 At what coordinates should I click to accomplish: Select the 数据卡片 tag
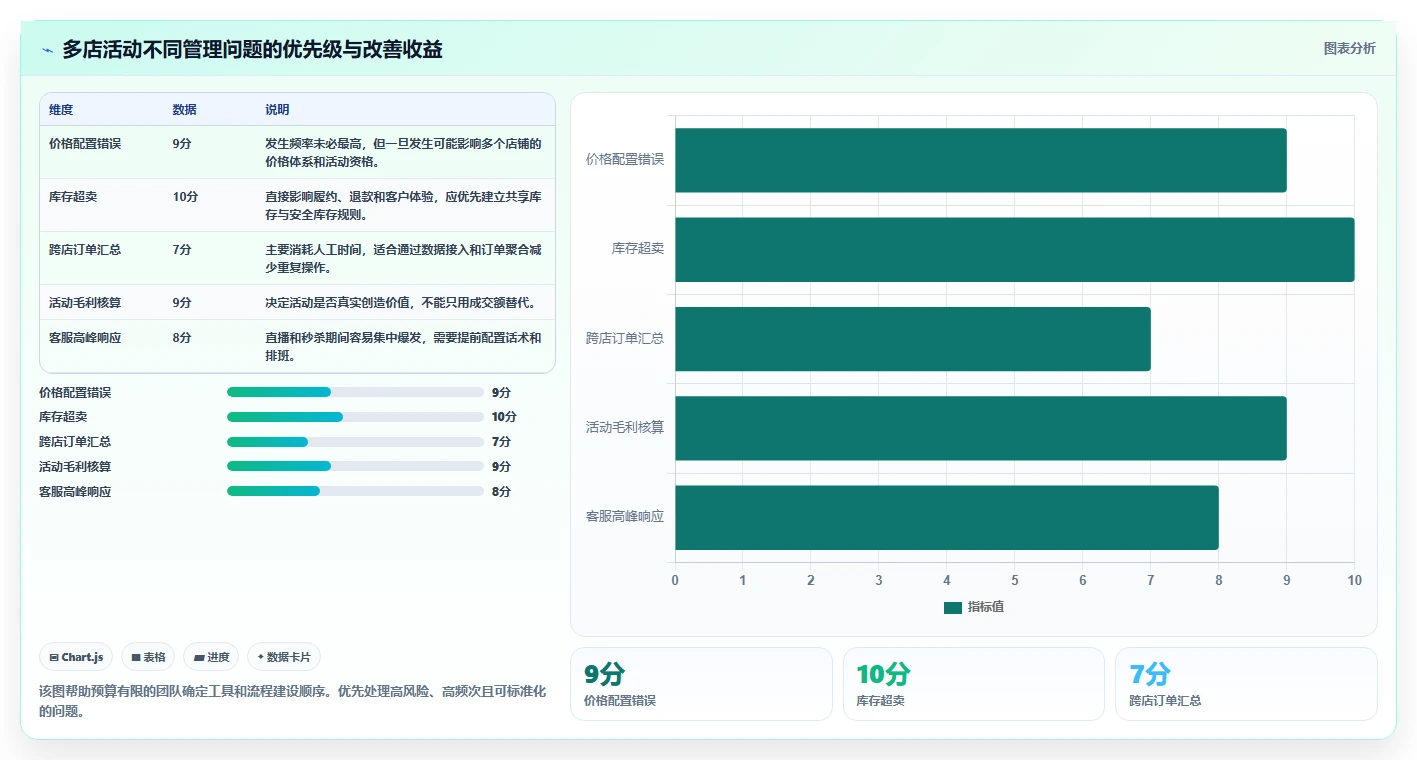click(284, 657)
